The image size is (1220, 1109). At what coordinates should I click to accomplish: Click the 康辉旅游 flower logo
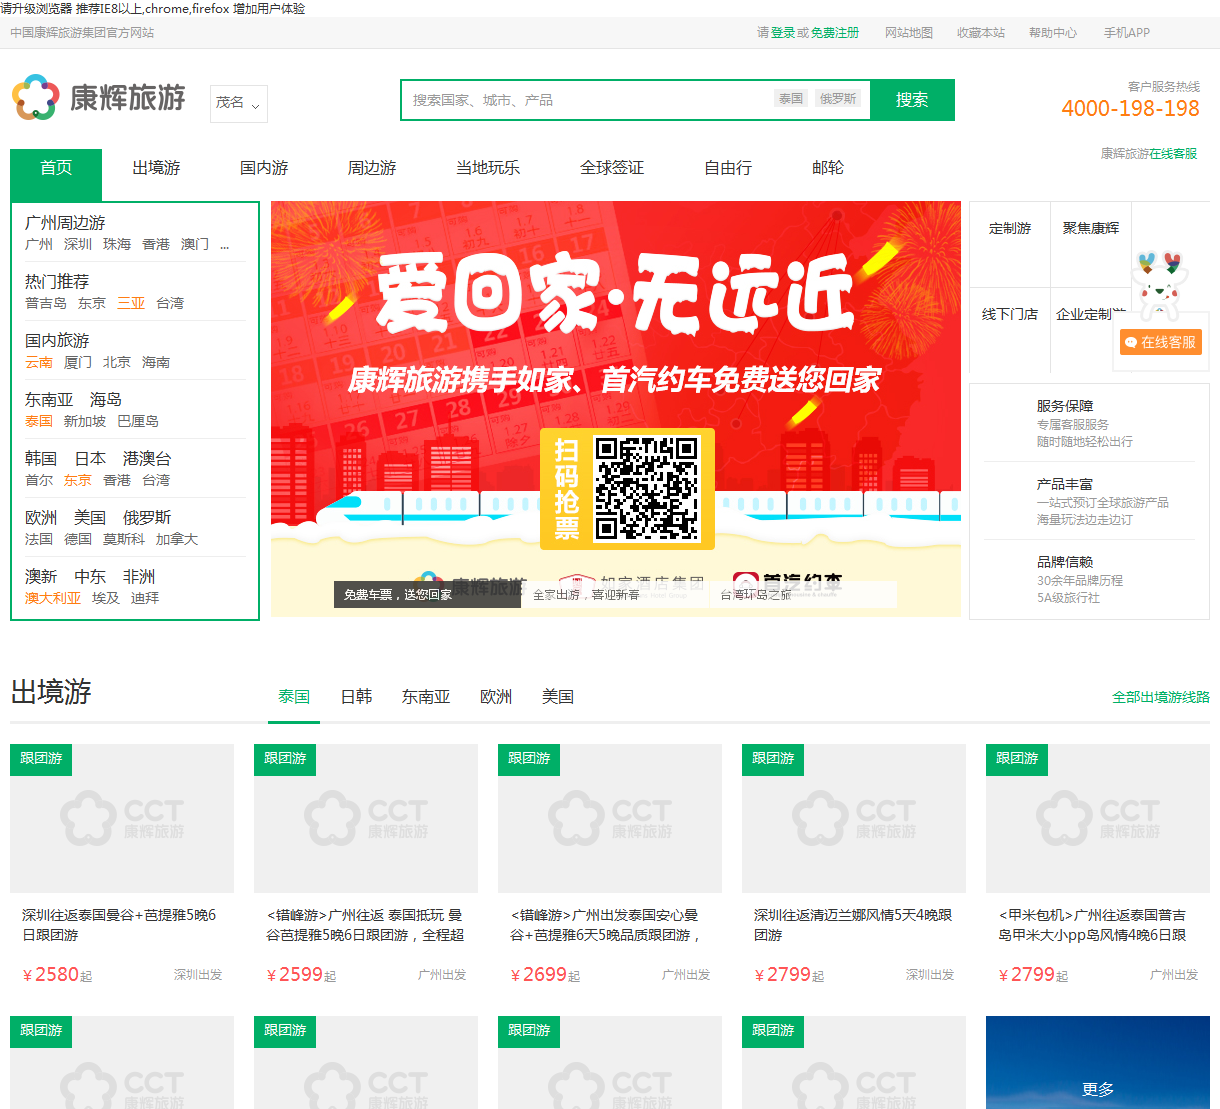pyautogui.click(x=98, y=97)
